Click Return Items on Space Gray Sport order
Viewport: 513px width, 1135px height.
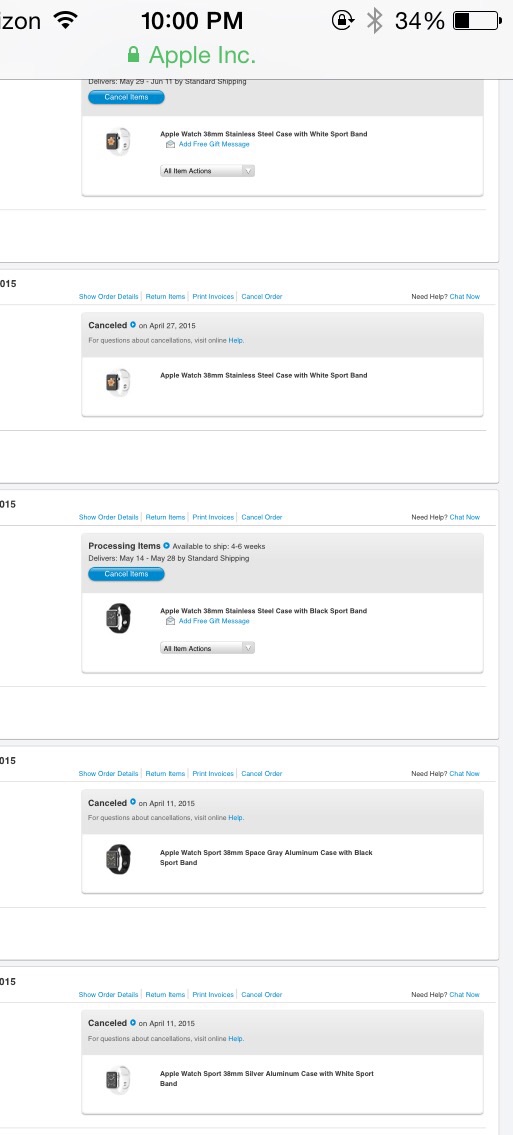166,774
